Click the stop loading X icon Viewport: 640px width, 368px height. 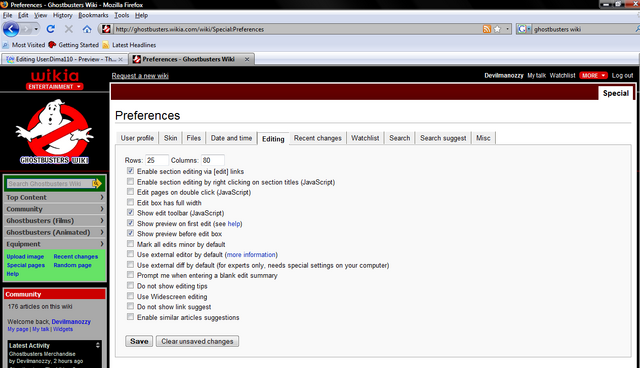pyautogui.click(x=69, y=29)
